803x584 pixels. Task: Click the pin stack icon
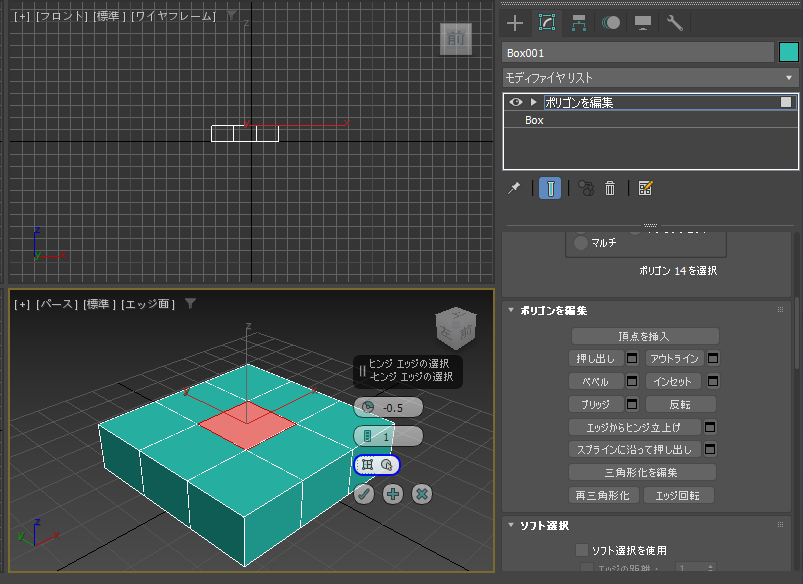click(x=514, y=189)
